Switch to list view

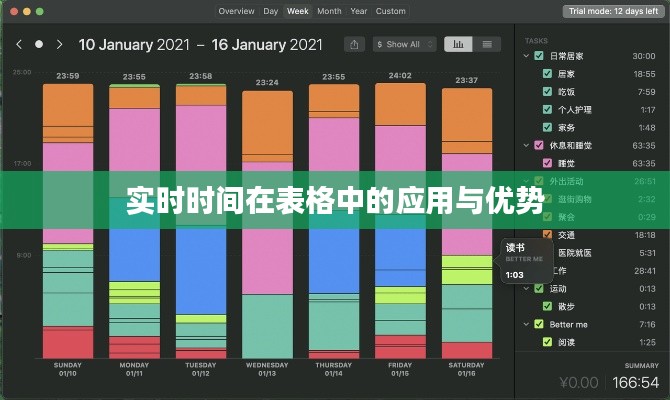point(486,44)
